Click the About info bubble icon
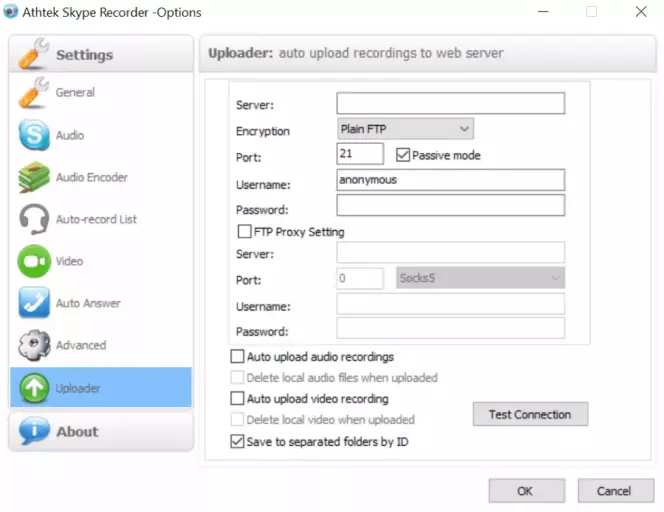Screen dimensions: 664x512 (x=34, y=430)
